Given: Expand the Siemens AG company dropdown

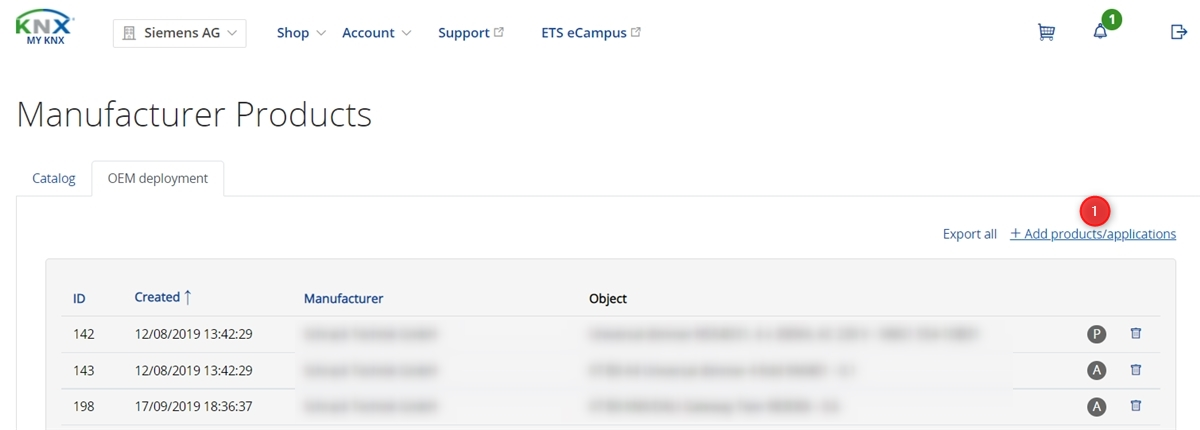Looking at the screenshot, I should click(180, 33).
